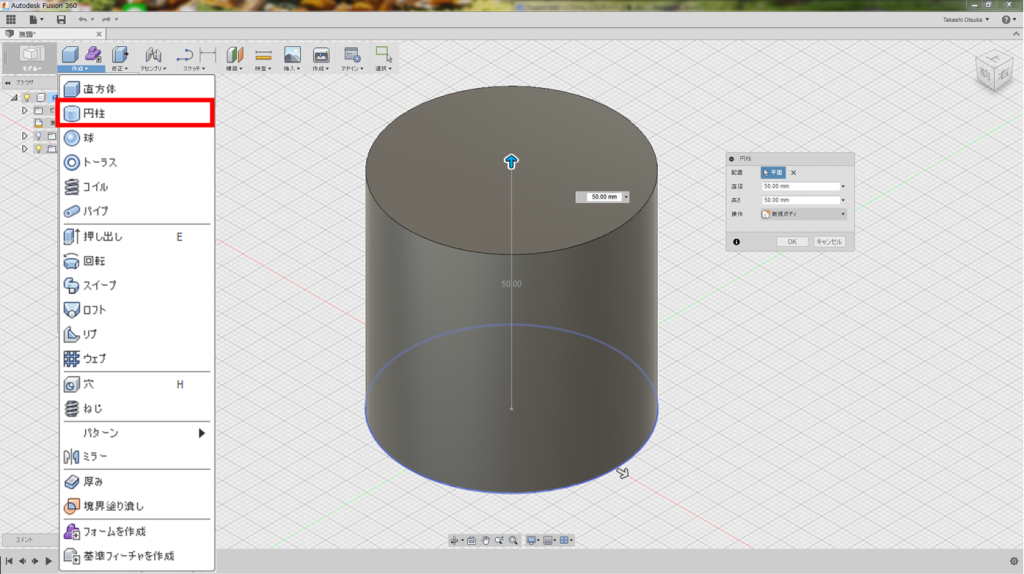
Task: Click the Inspect measure ruler icon
Action: (263, 55)
